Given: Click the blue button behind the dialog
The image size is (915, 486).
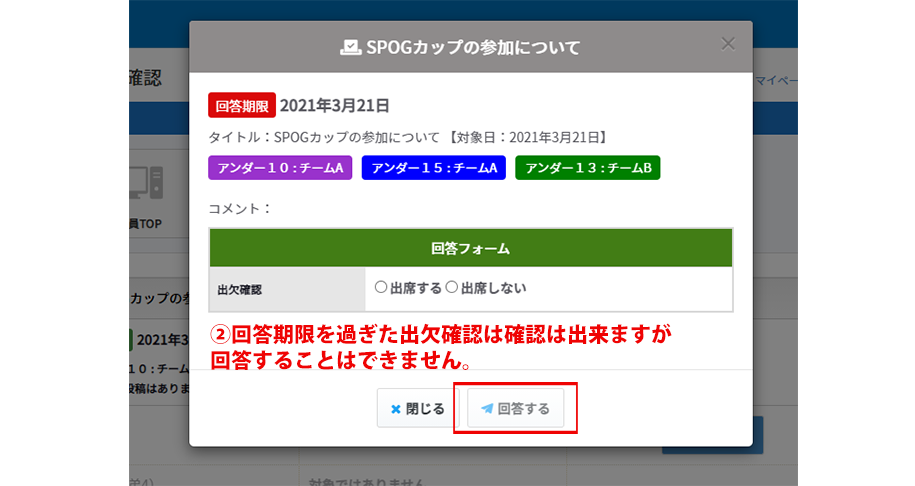Looking at the screenshot, I should (711, 436).
